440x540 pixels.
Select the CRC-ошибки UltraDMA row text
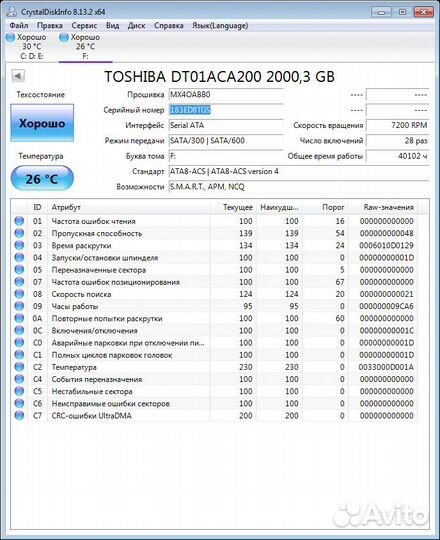click(92, 416)
